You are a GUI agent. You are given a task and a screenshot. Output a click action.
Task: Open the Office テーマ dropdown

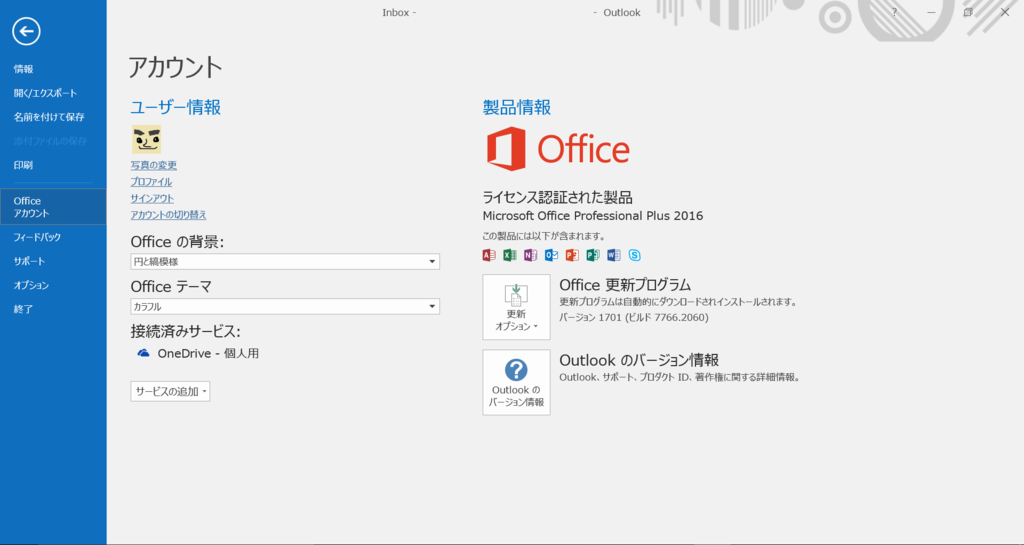(x=285, y=306)
